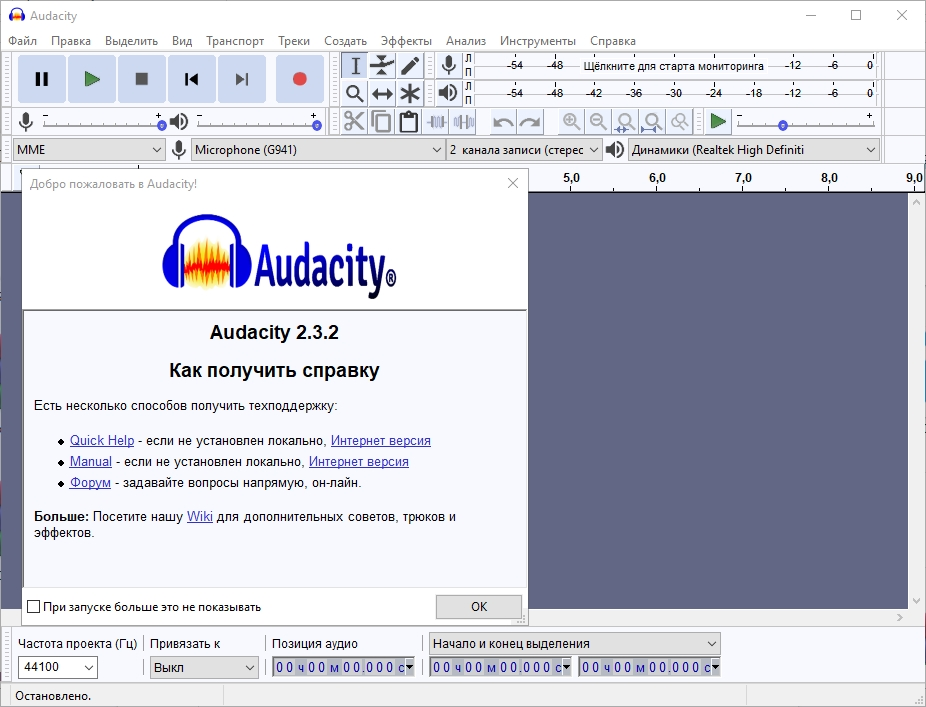Open Начало и конец выделения dropdown
Image resolution: width=926 pixels, height=707 pixels.
pyautogui.click(x=575, y=644)
